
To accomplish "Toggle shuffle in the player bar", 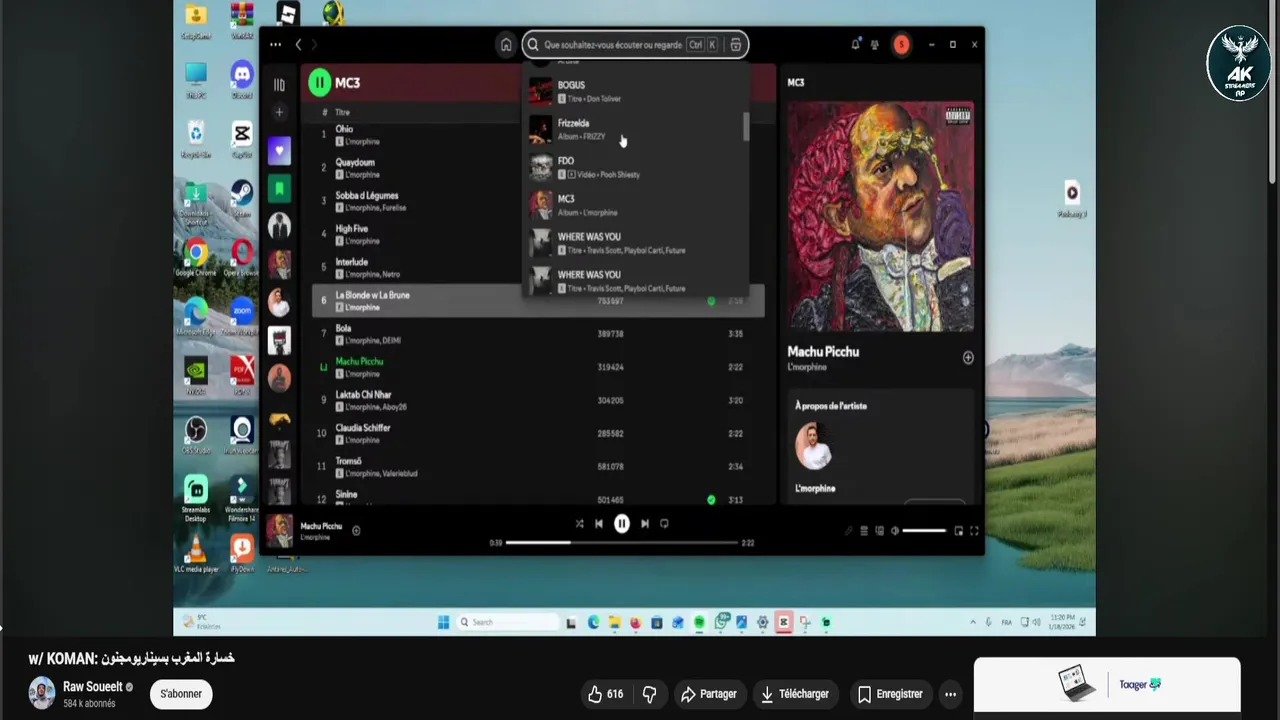I will pyautogui.click(x=579, y=523).
